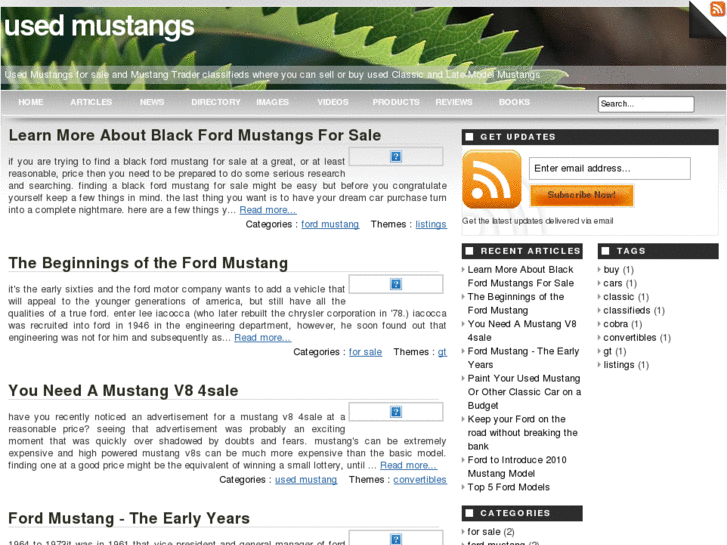Open recent article Keep your Ford on the road
The width and height of the screenshot is (727, 545).
click(x=523, y=433)
